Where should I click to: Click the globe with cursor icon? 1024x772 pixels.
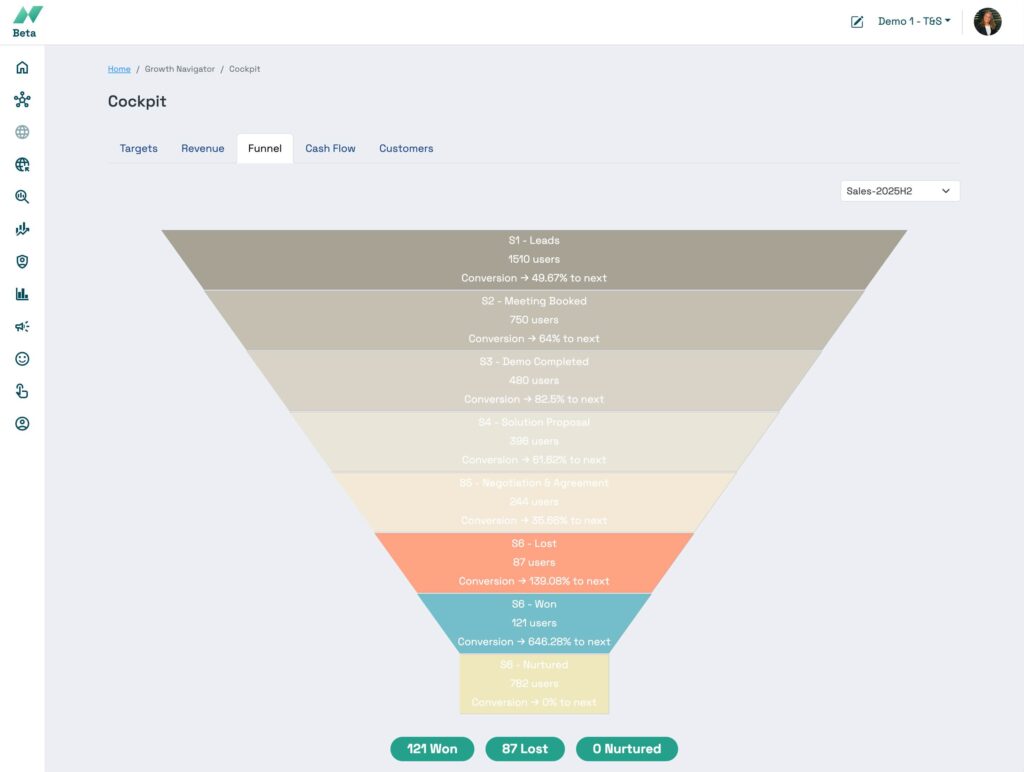coord(22,165)
